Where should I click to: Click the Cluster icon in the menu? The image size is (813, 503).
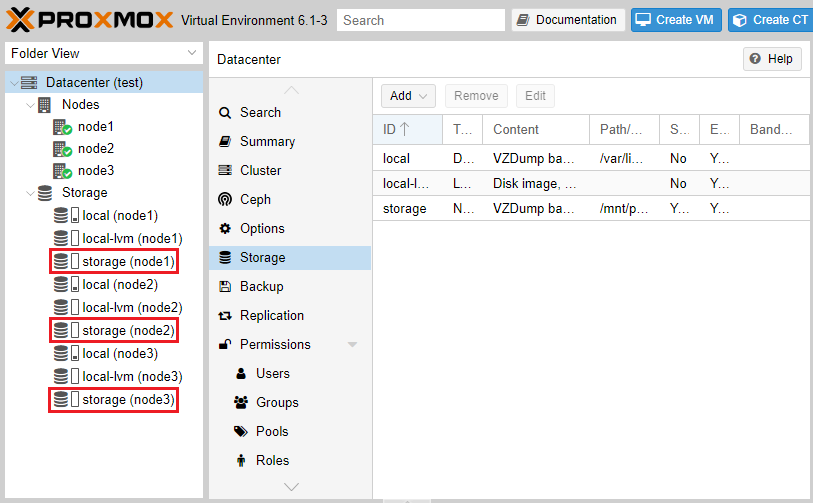coord(225,171)
